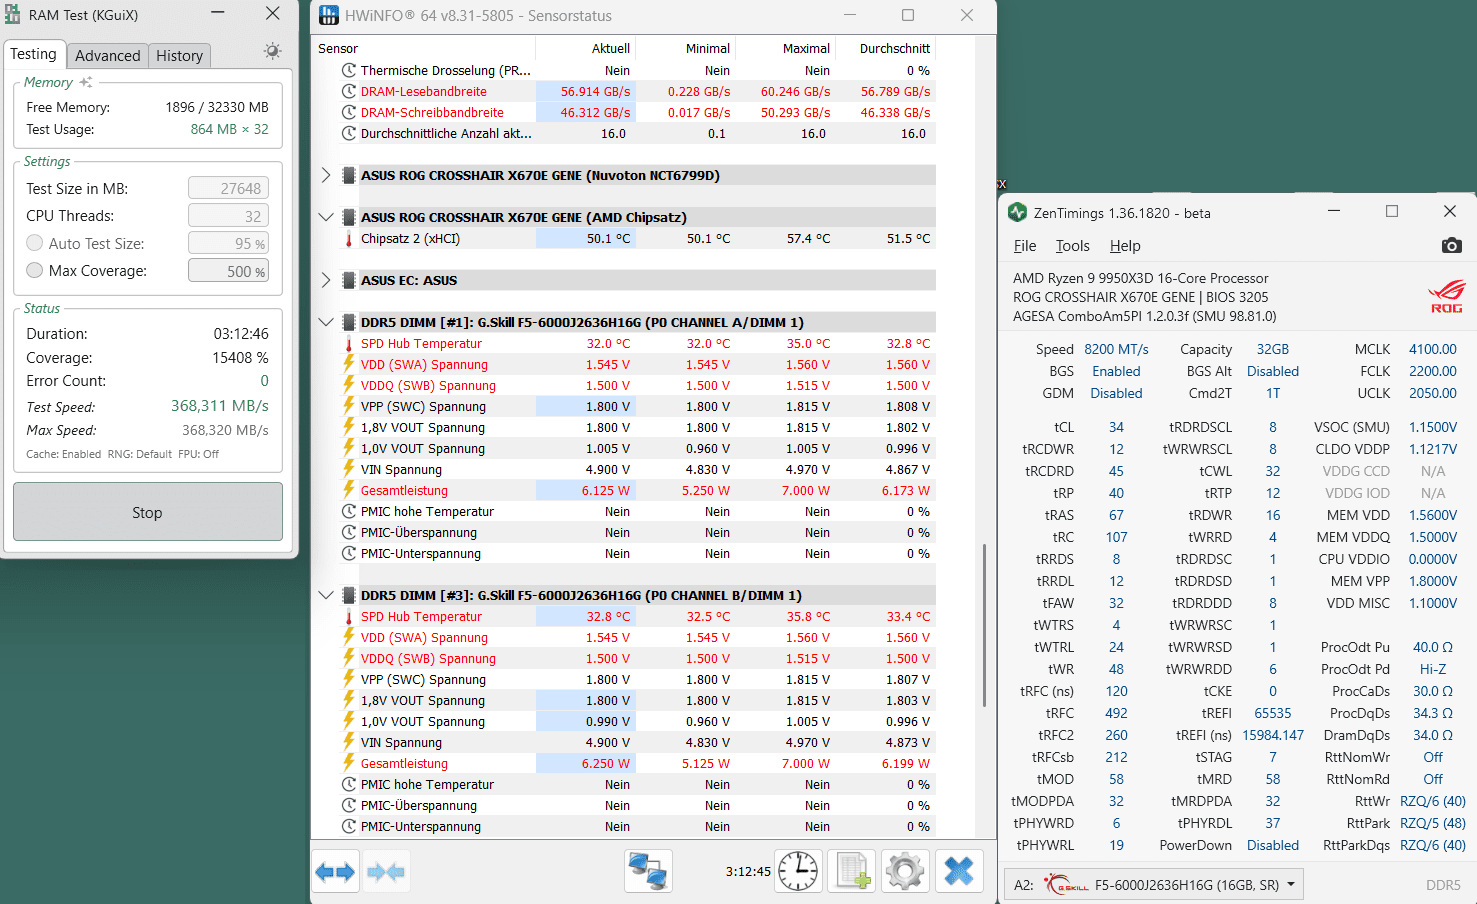
Task: Open HWiNFO network remote monitoring icon
Action: point(648,871)
